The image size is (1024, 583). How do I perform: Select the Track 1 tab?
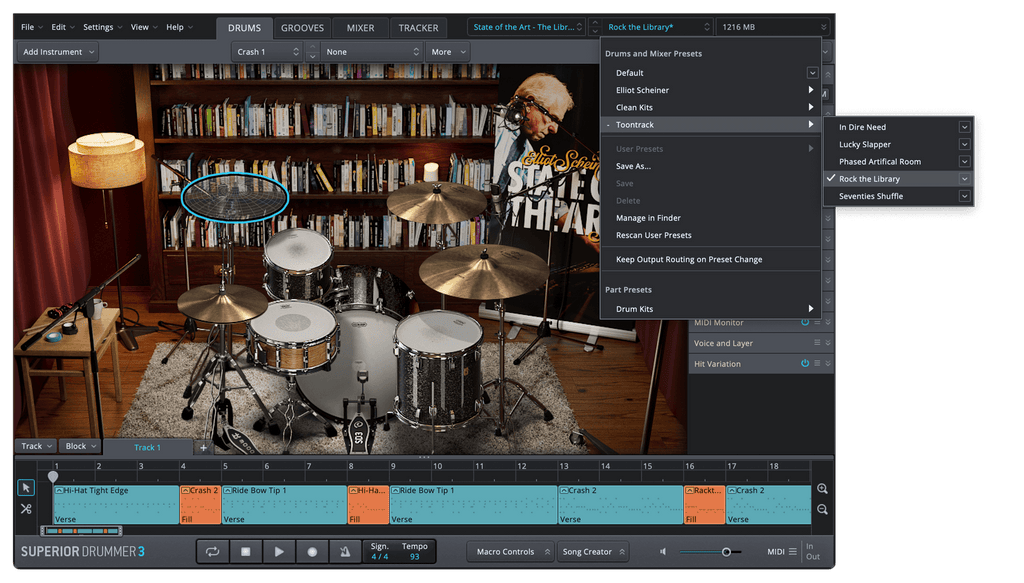[x=147, y=447]
